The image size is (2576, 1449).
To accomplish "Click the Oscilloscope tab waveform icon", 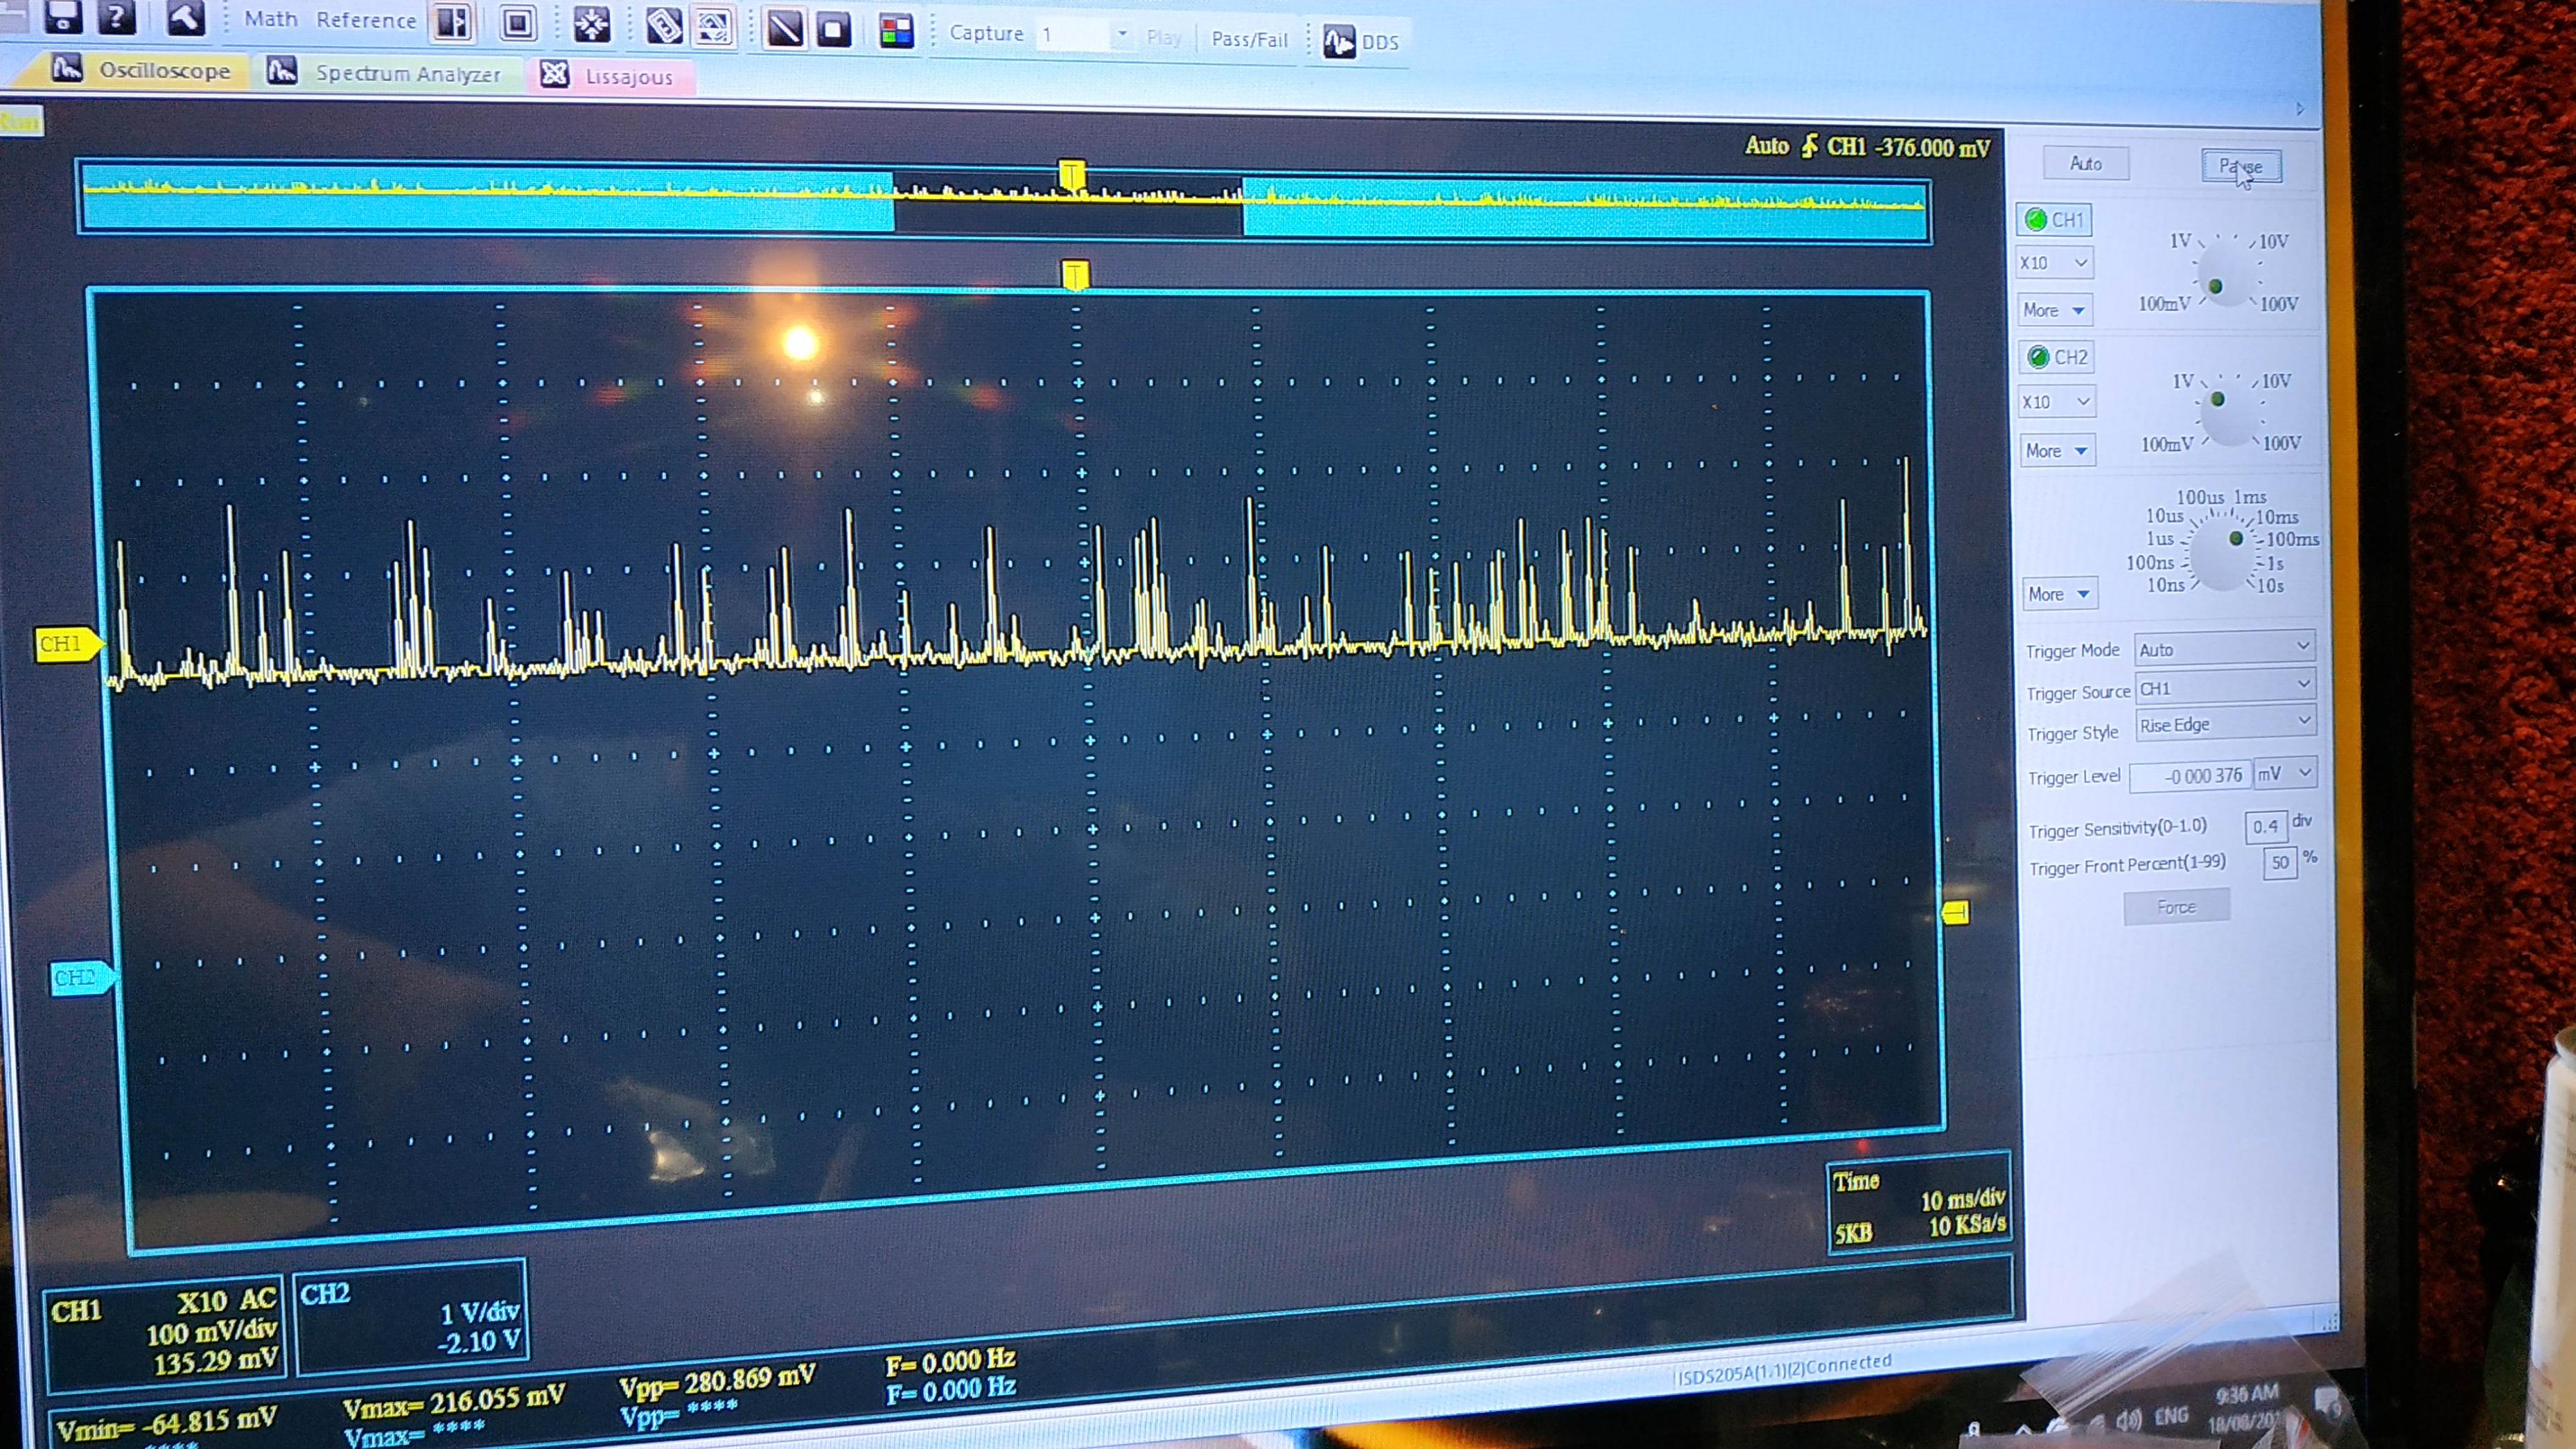I will click(67, 69).
